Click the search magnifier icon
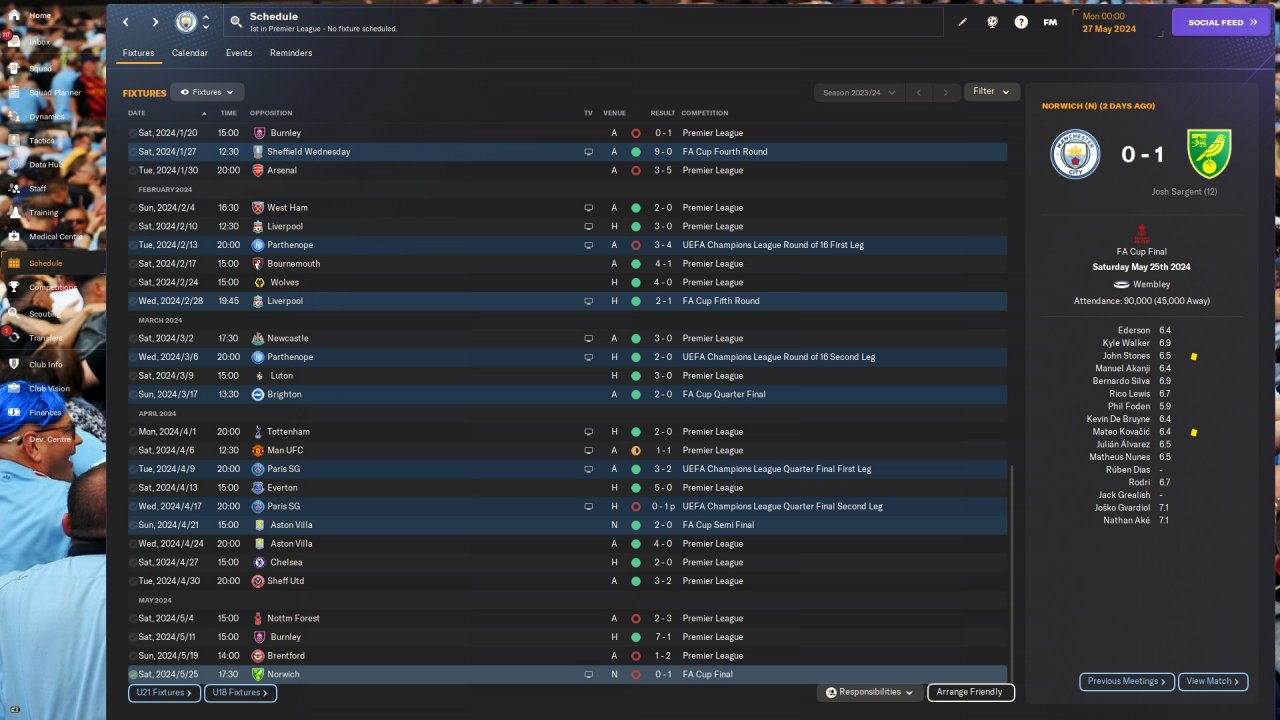The image size is (1280, 720). pos(236,22)
